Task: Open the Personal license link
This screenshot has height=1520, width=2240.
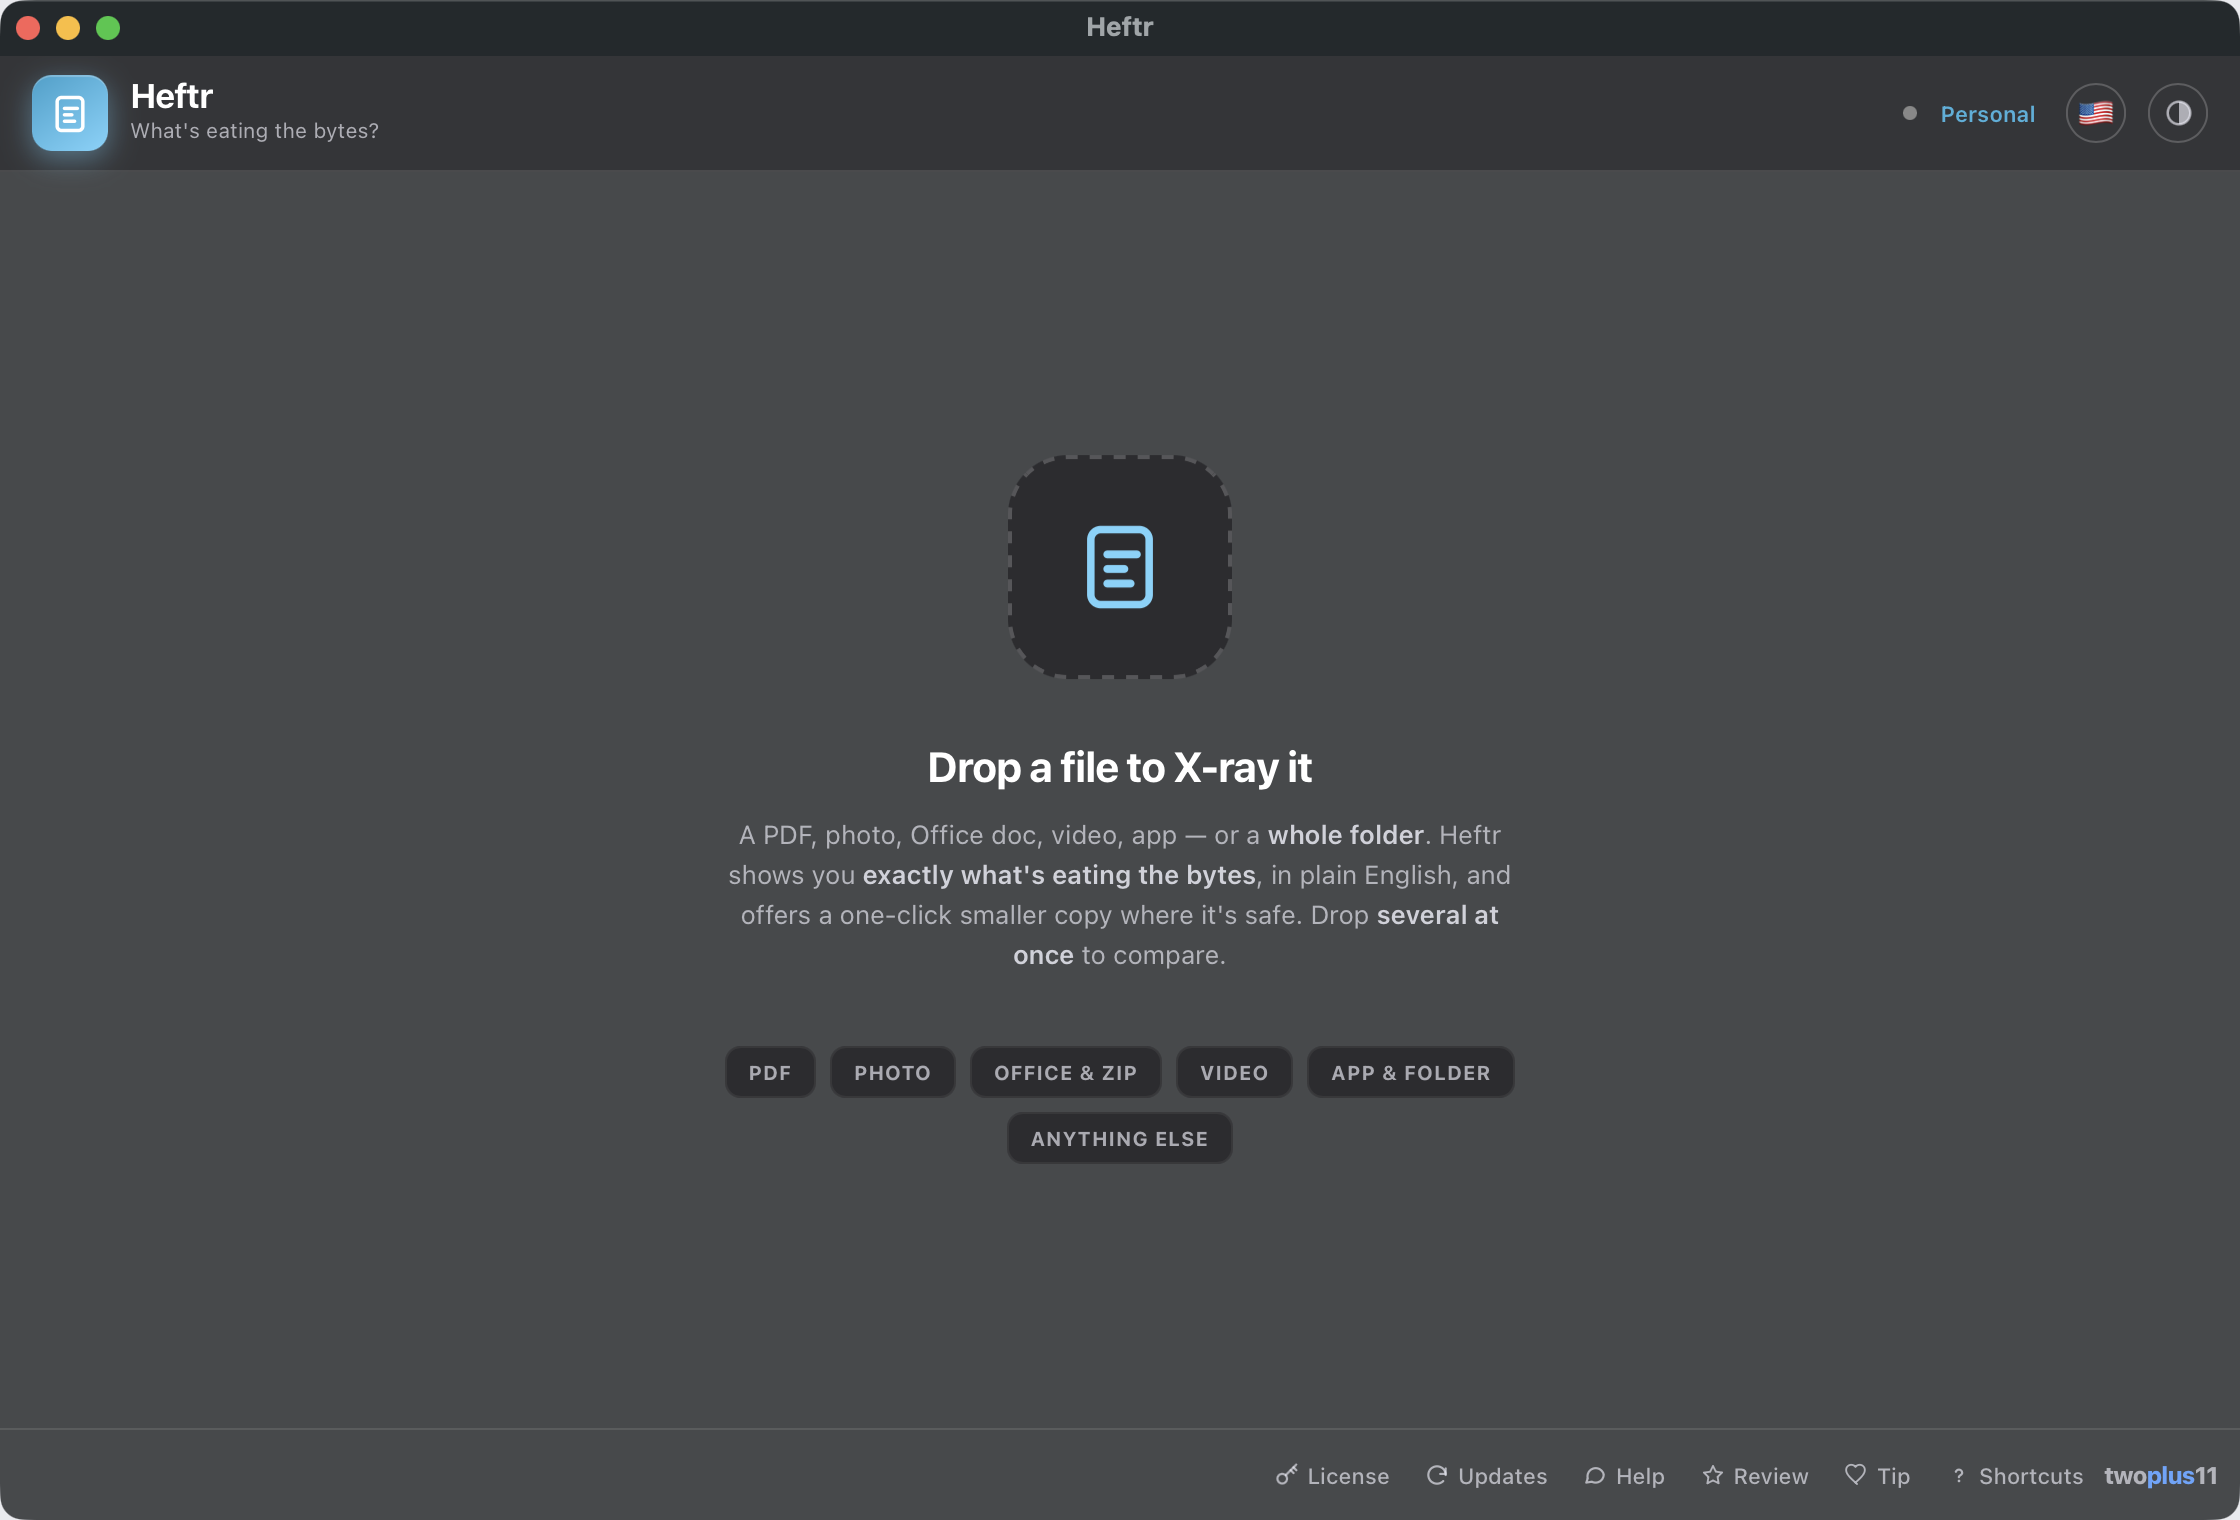Action: (x=1987, y=114)
